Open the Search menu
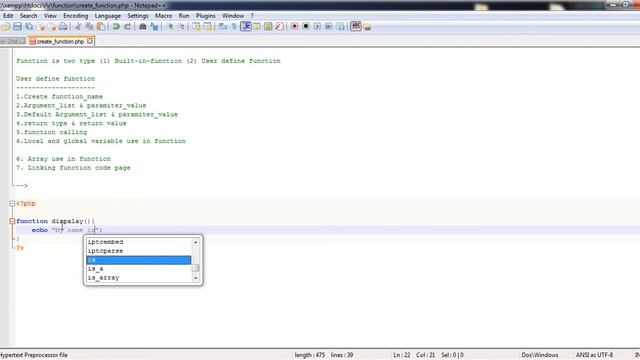640x360 pixels. click(29, 16)
